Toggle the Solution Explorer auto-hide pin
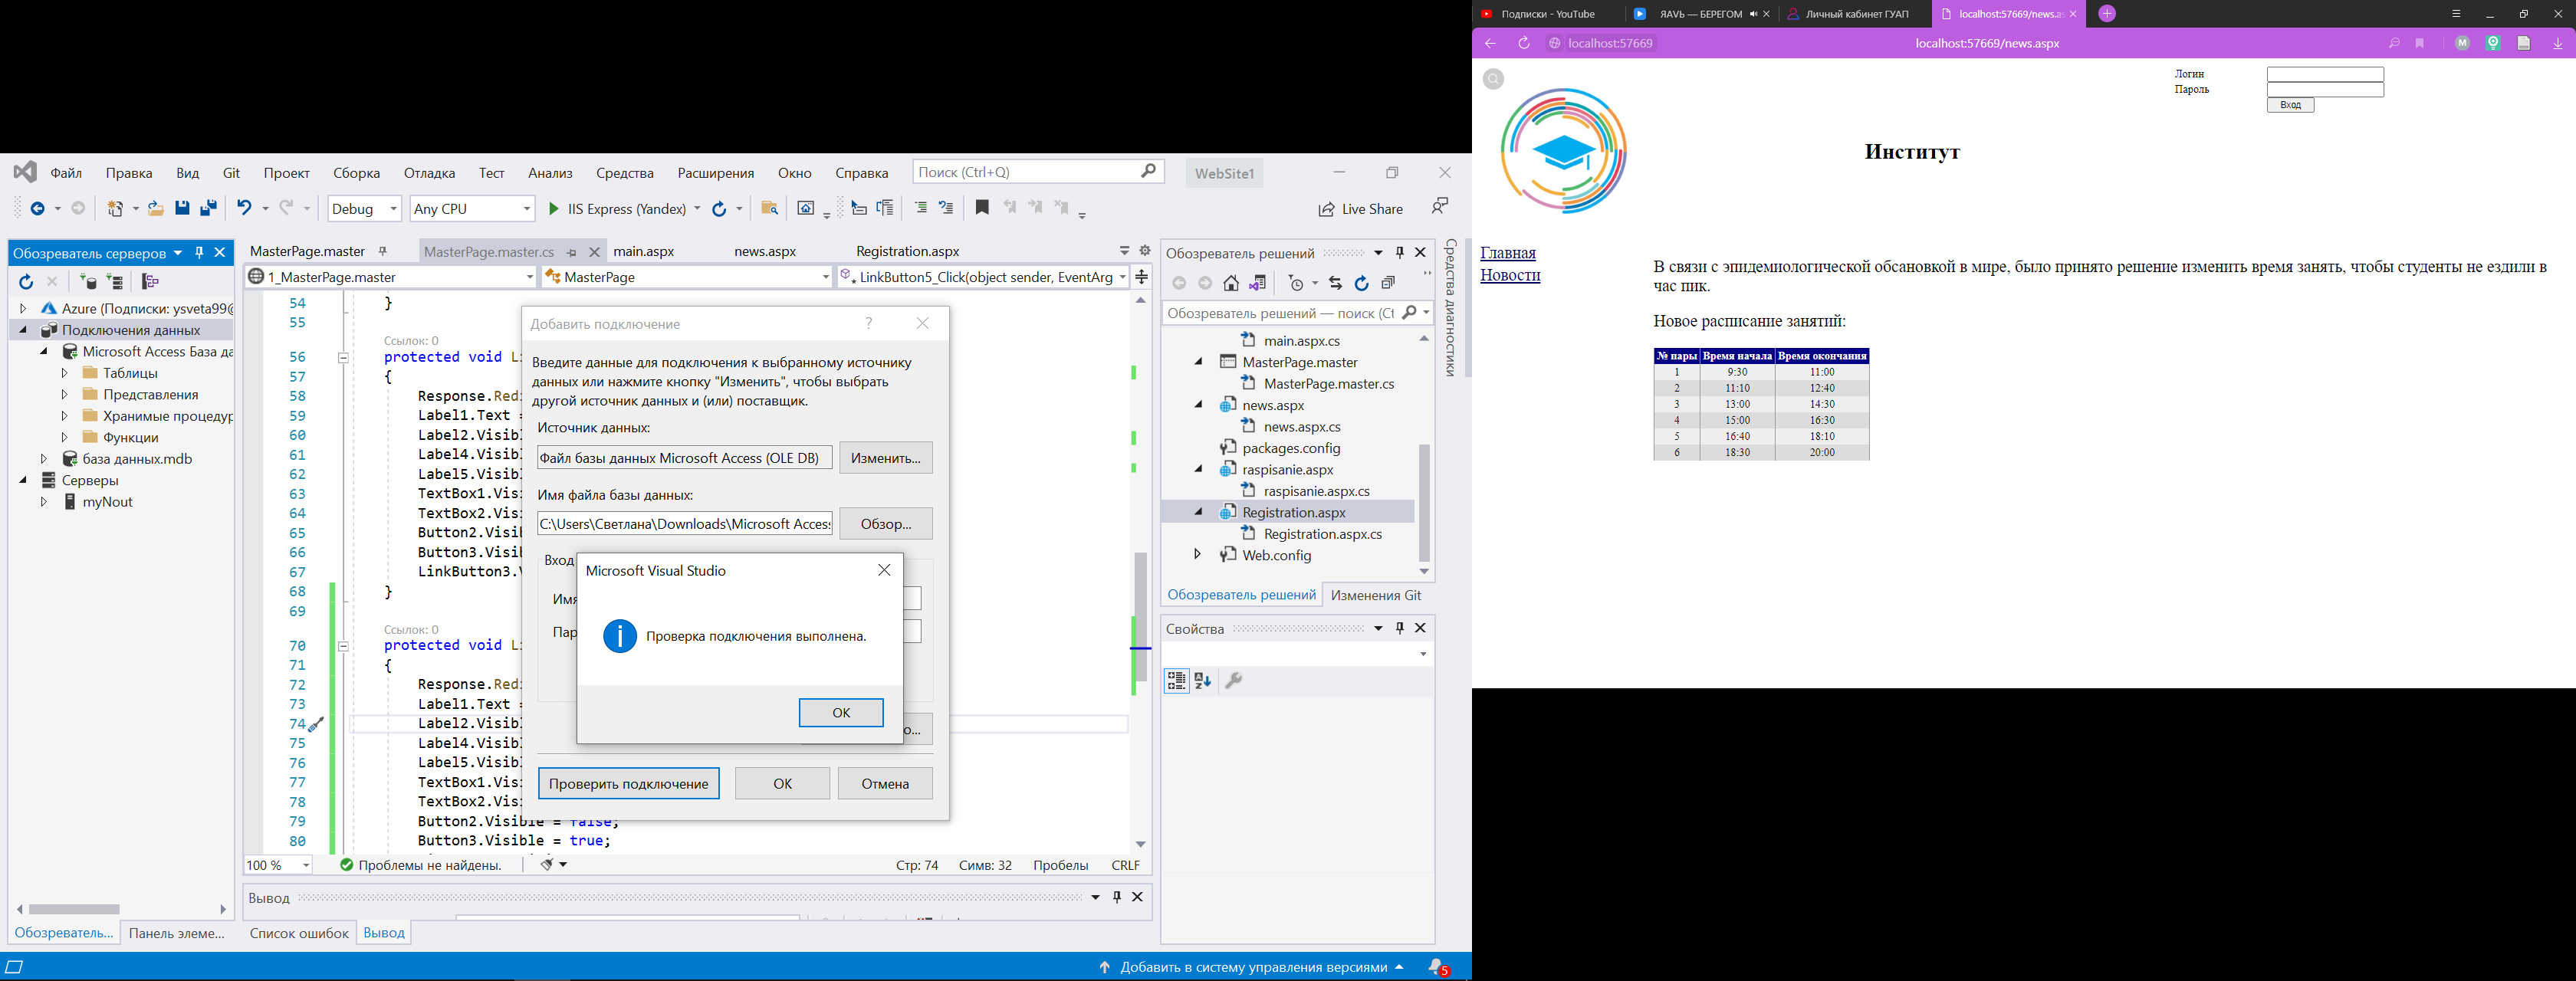Viewport: 2576px width, 981px height. pos(1400,253)
